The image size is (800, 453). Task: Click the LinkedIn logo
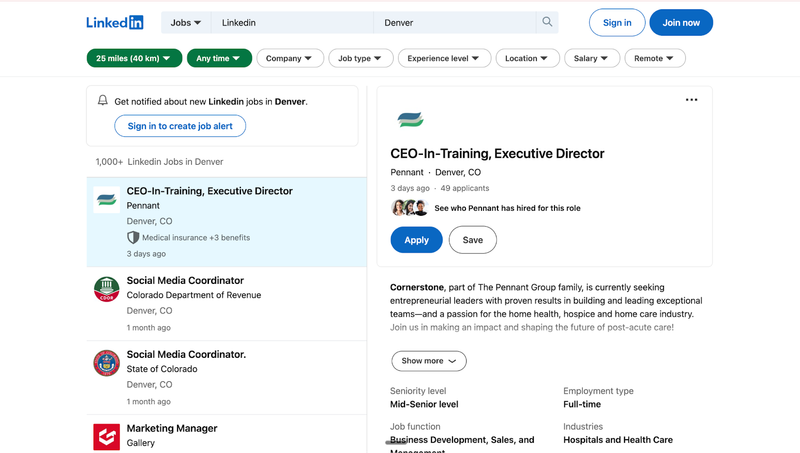pos(114,22)
